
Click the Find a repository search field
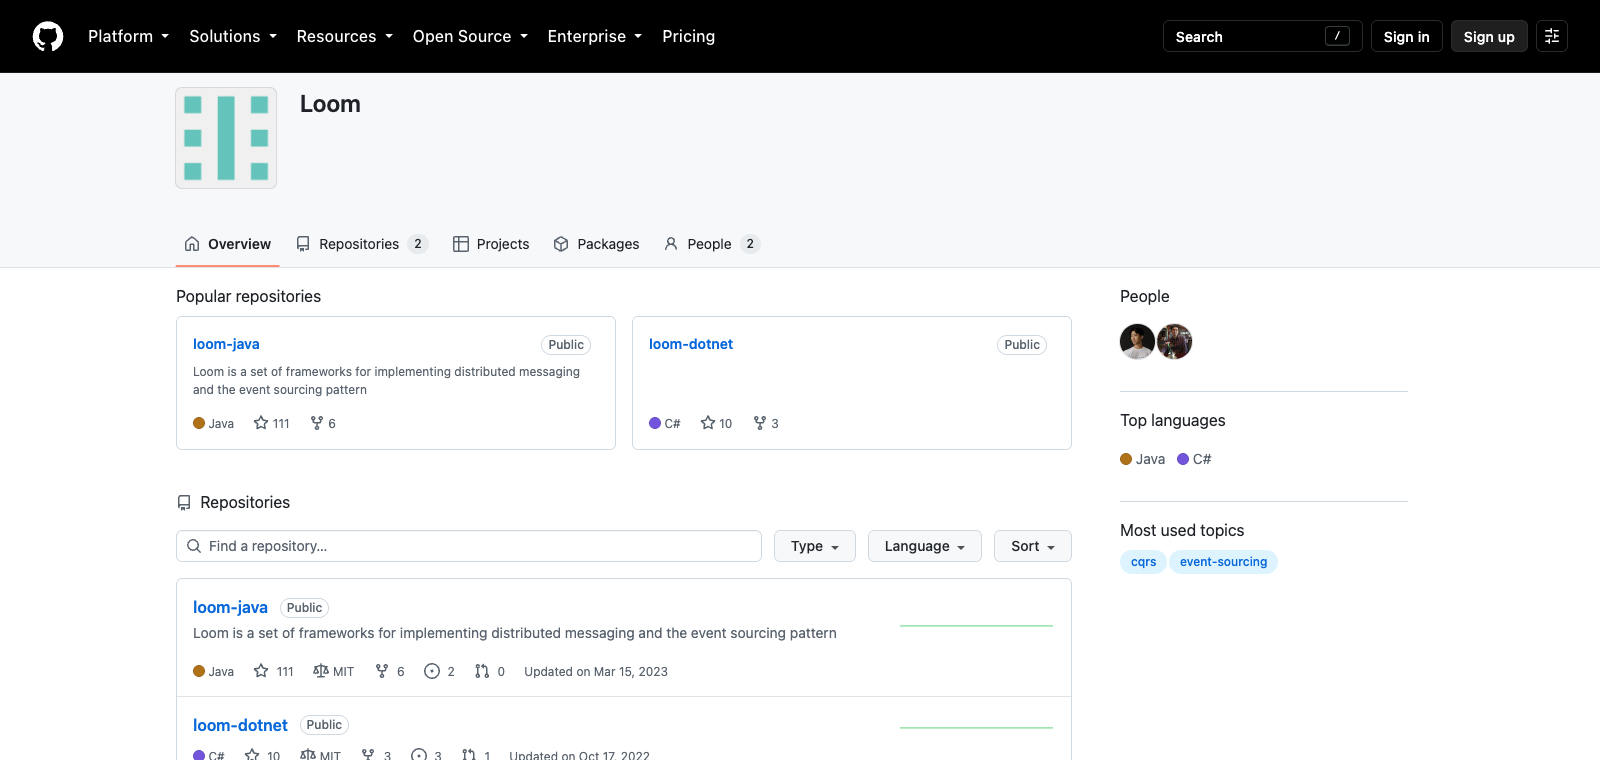click(469, 546)
